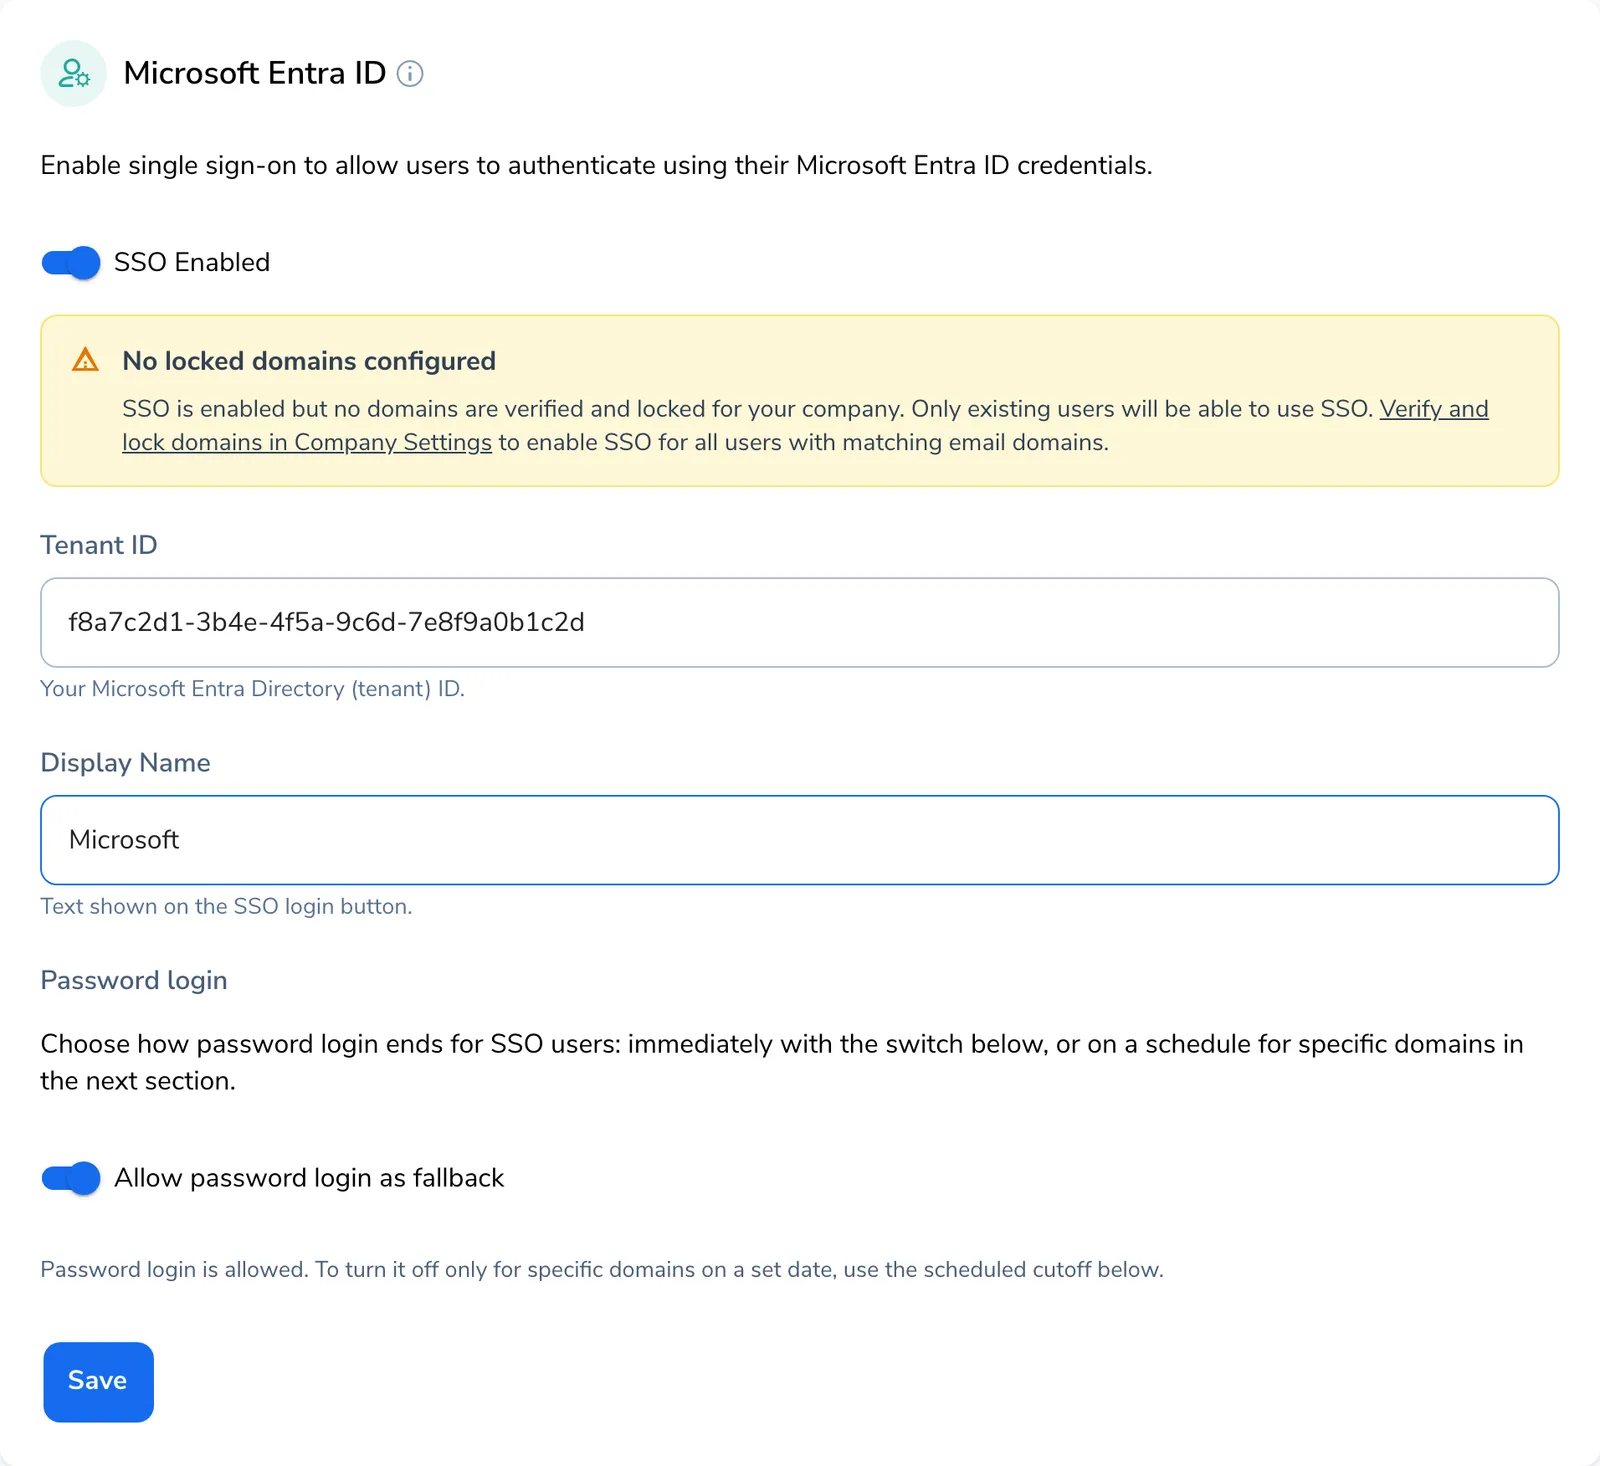
Task: Click the user settings icon in header
Action: pyautogui.click(x=73, y=74)
